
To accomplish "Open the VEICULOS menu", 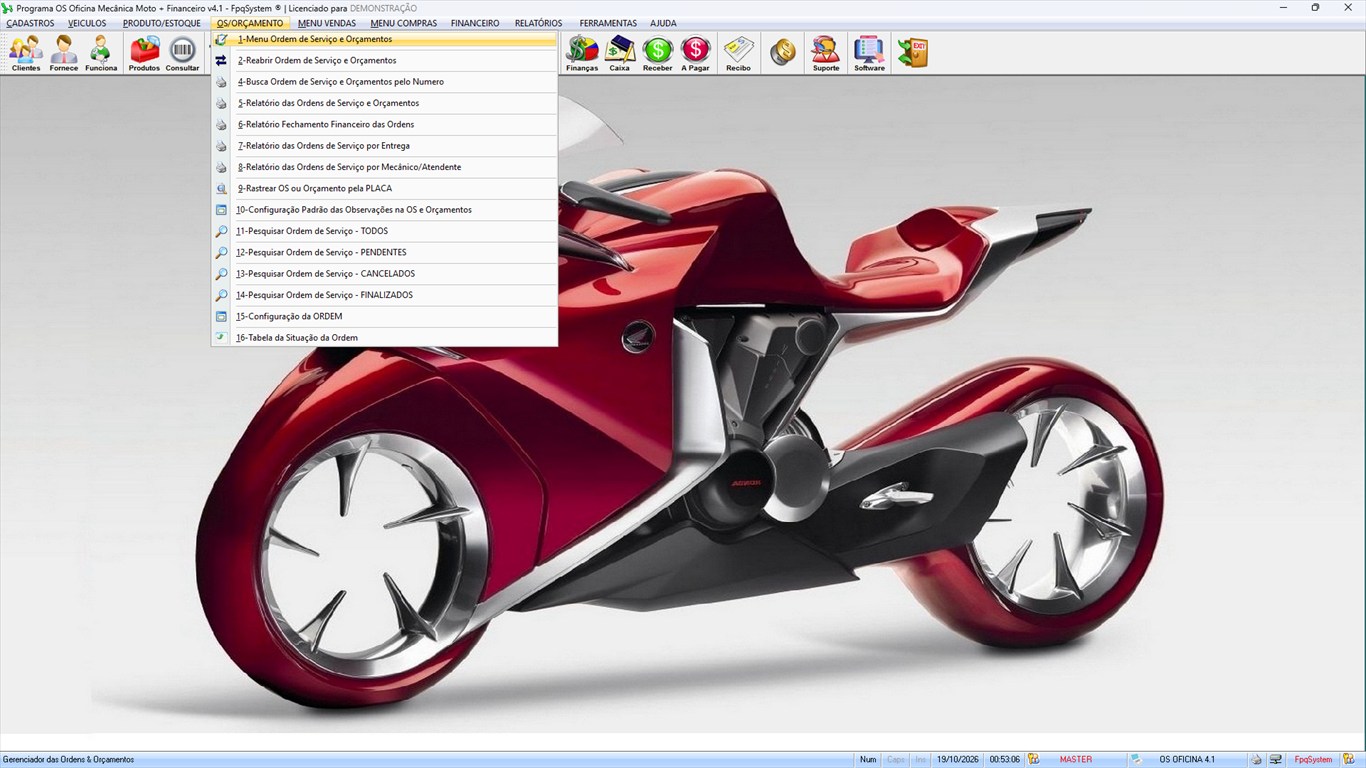I will pyautogui.click(x=87, y=23).
